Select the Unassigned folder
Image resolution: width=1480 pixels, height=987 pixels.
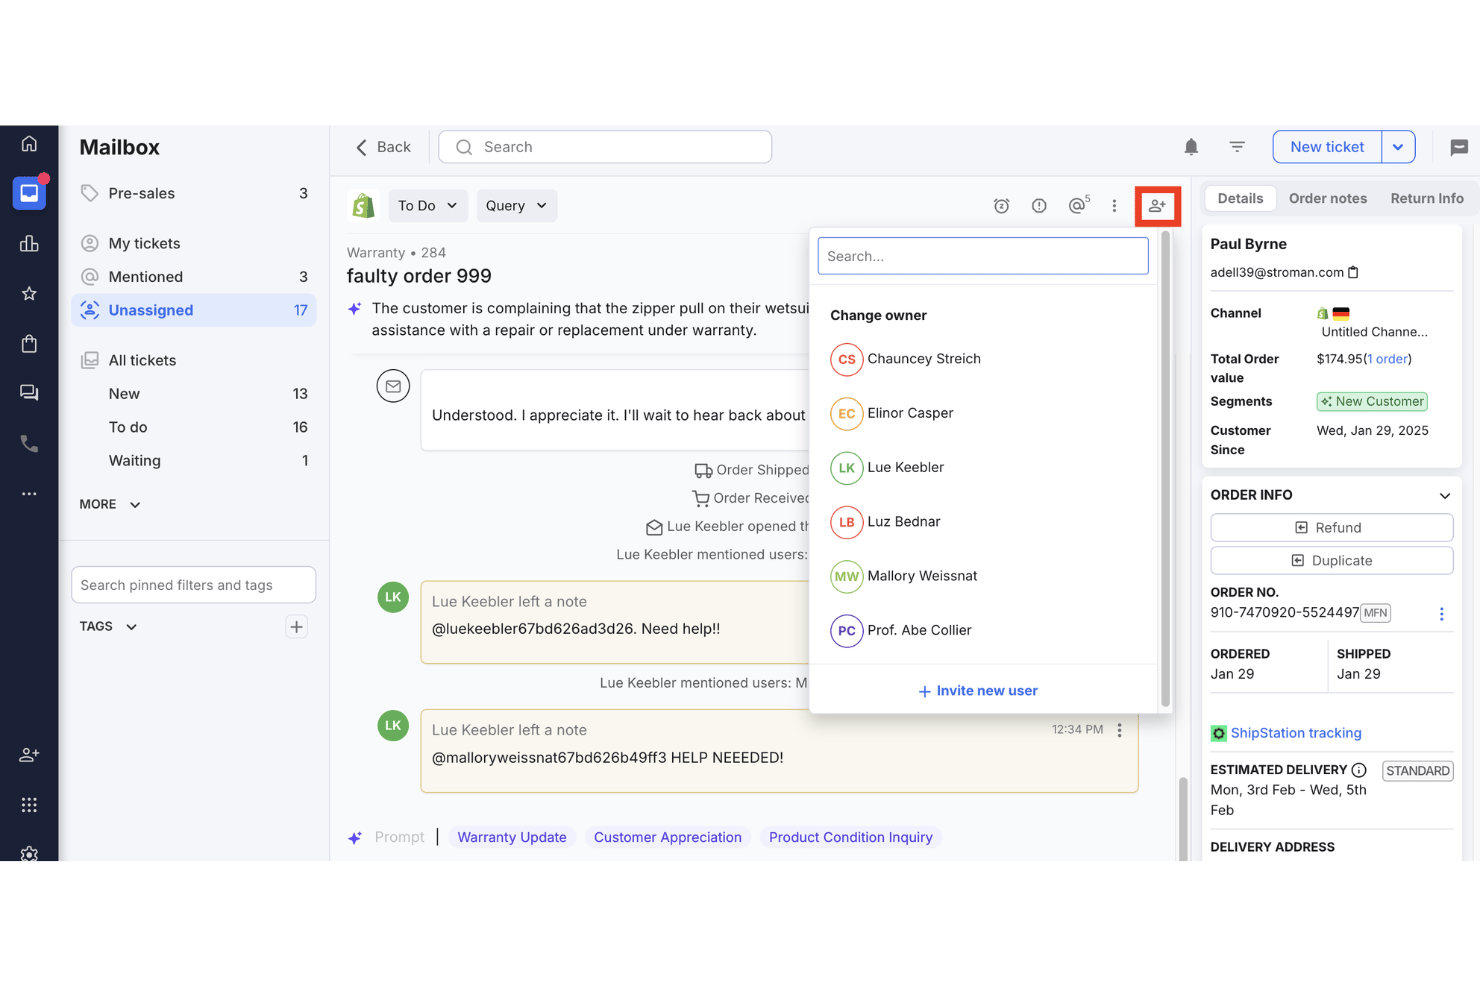point(194,310)
